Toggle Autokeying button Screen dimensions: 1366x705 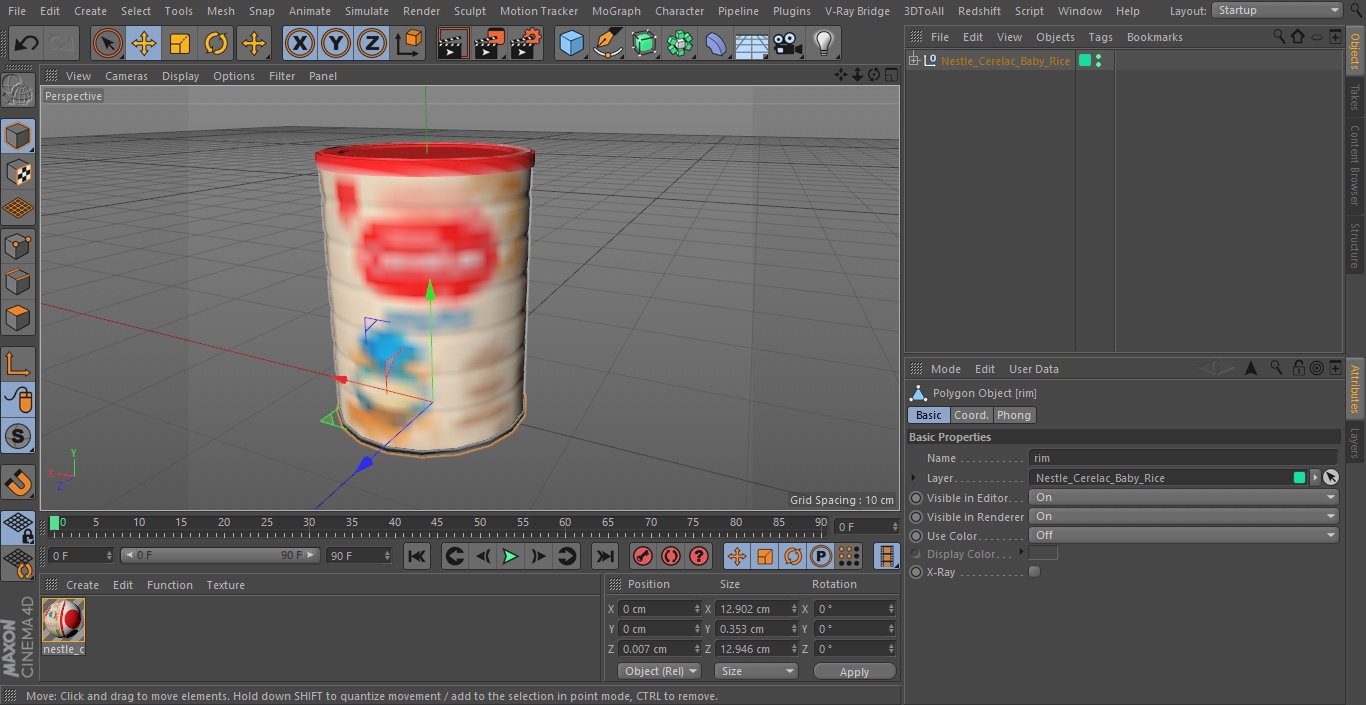(671, 556)
